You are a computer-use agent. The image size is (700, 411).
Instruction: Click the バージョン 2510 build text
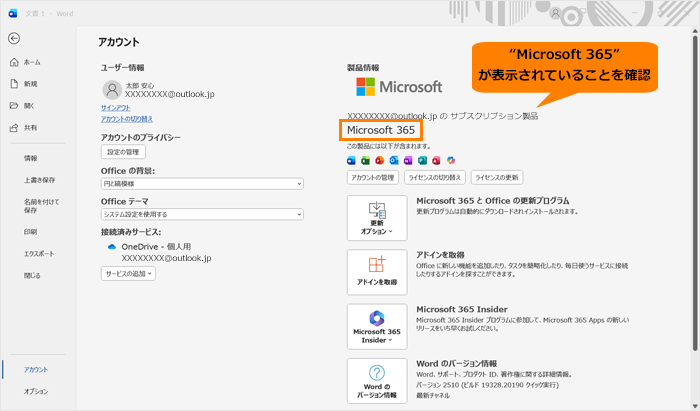click(487, 385)
